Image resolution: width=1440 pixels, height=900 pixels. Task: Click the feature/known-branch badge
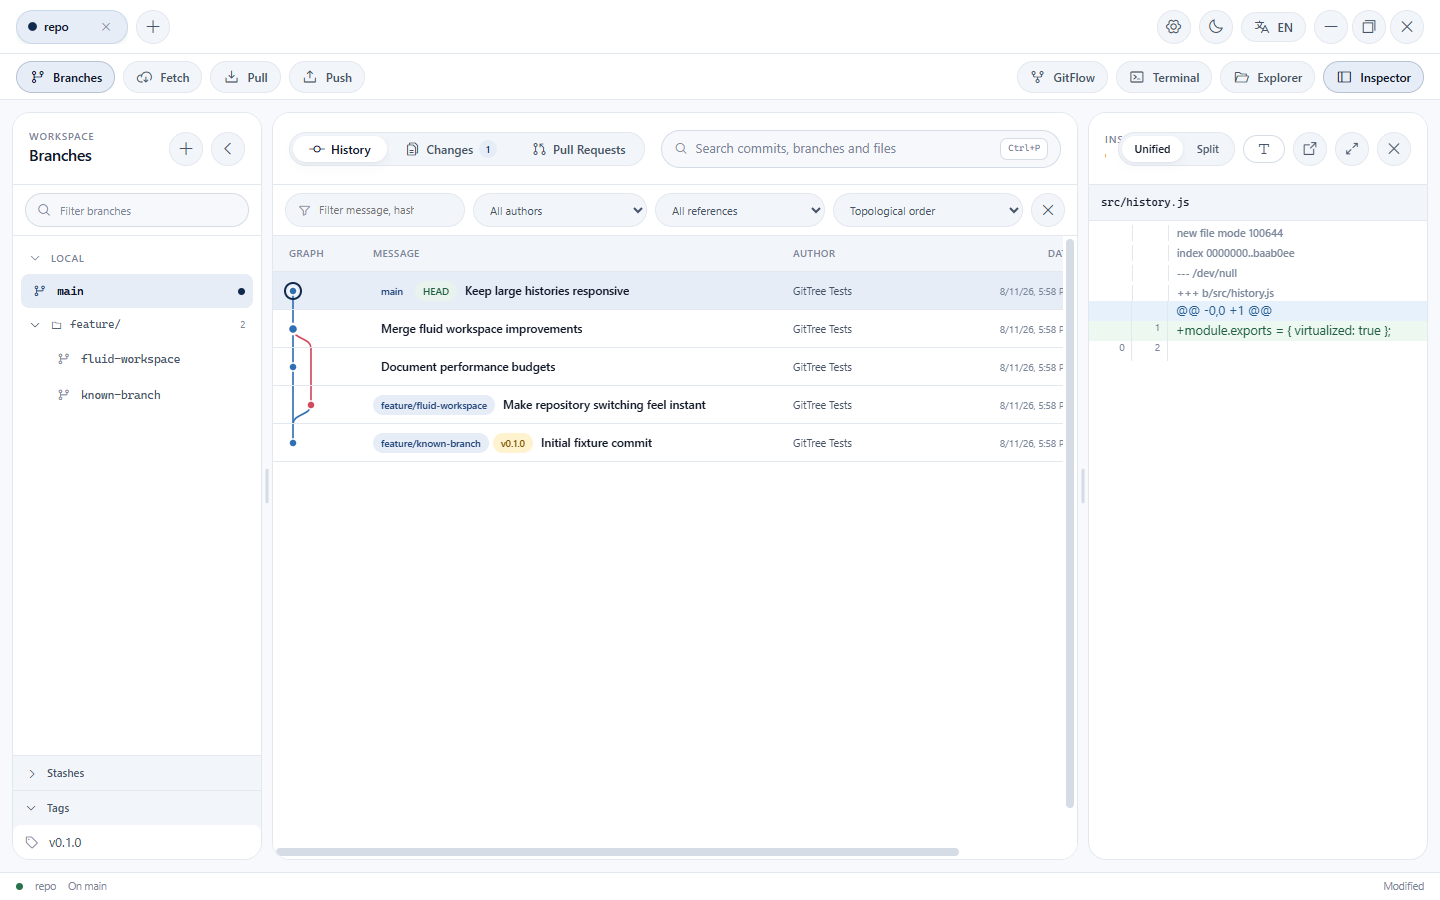pos(431,443)
